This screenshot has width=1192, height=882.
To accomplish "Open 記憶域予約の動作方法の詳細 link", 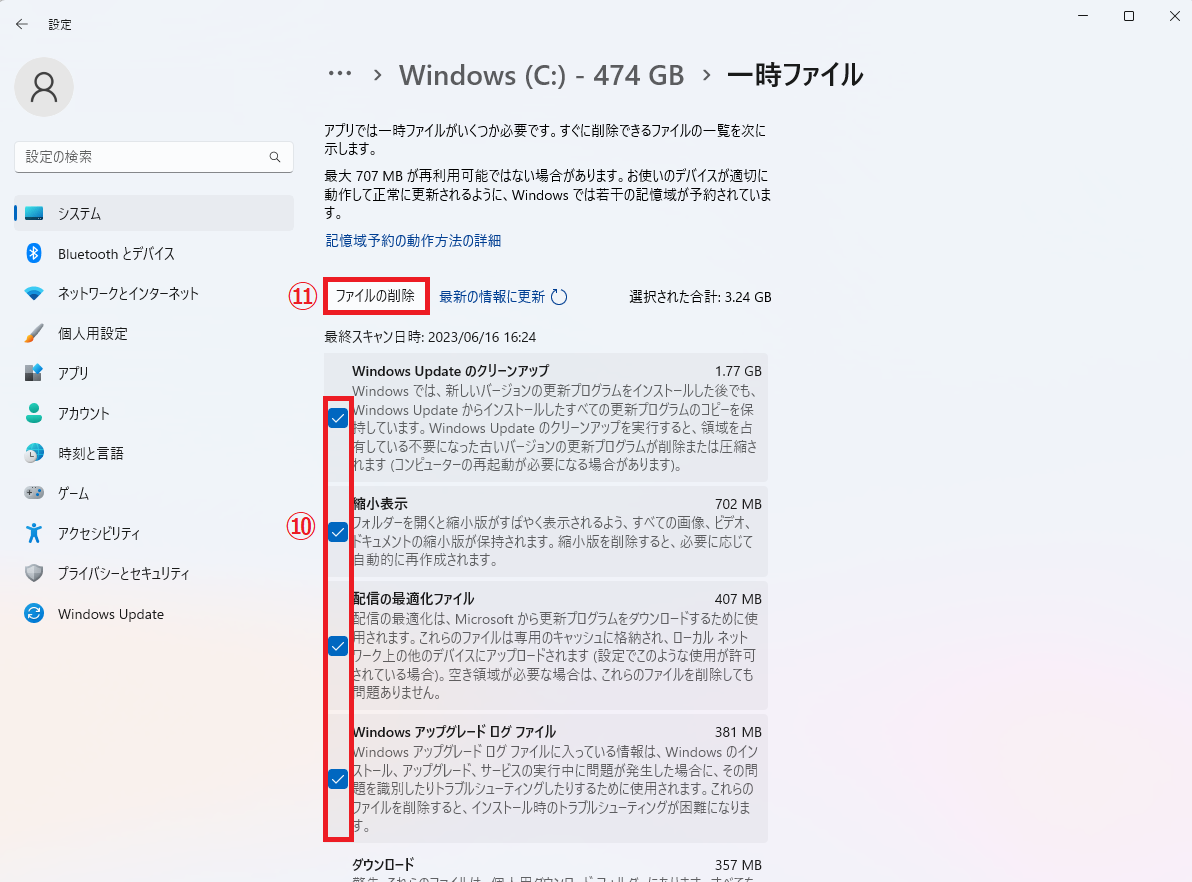I will 413,240.
